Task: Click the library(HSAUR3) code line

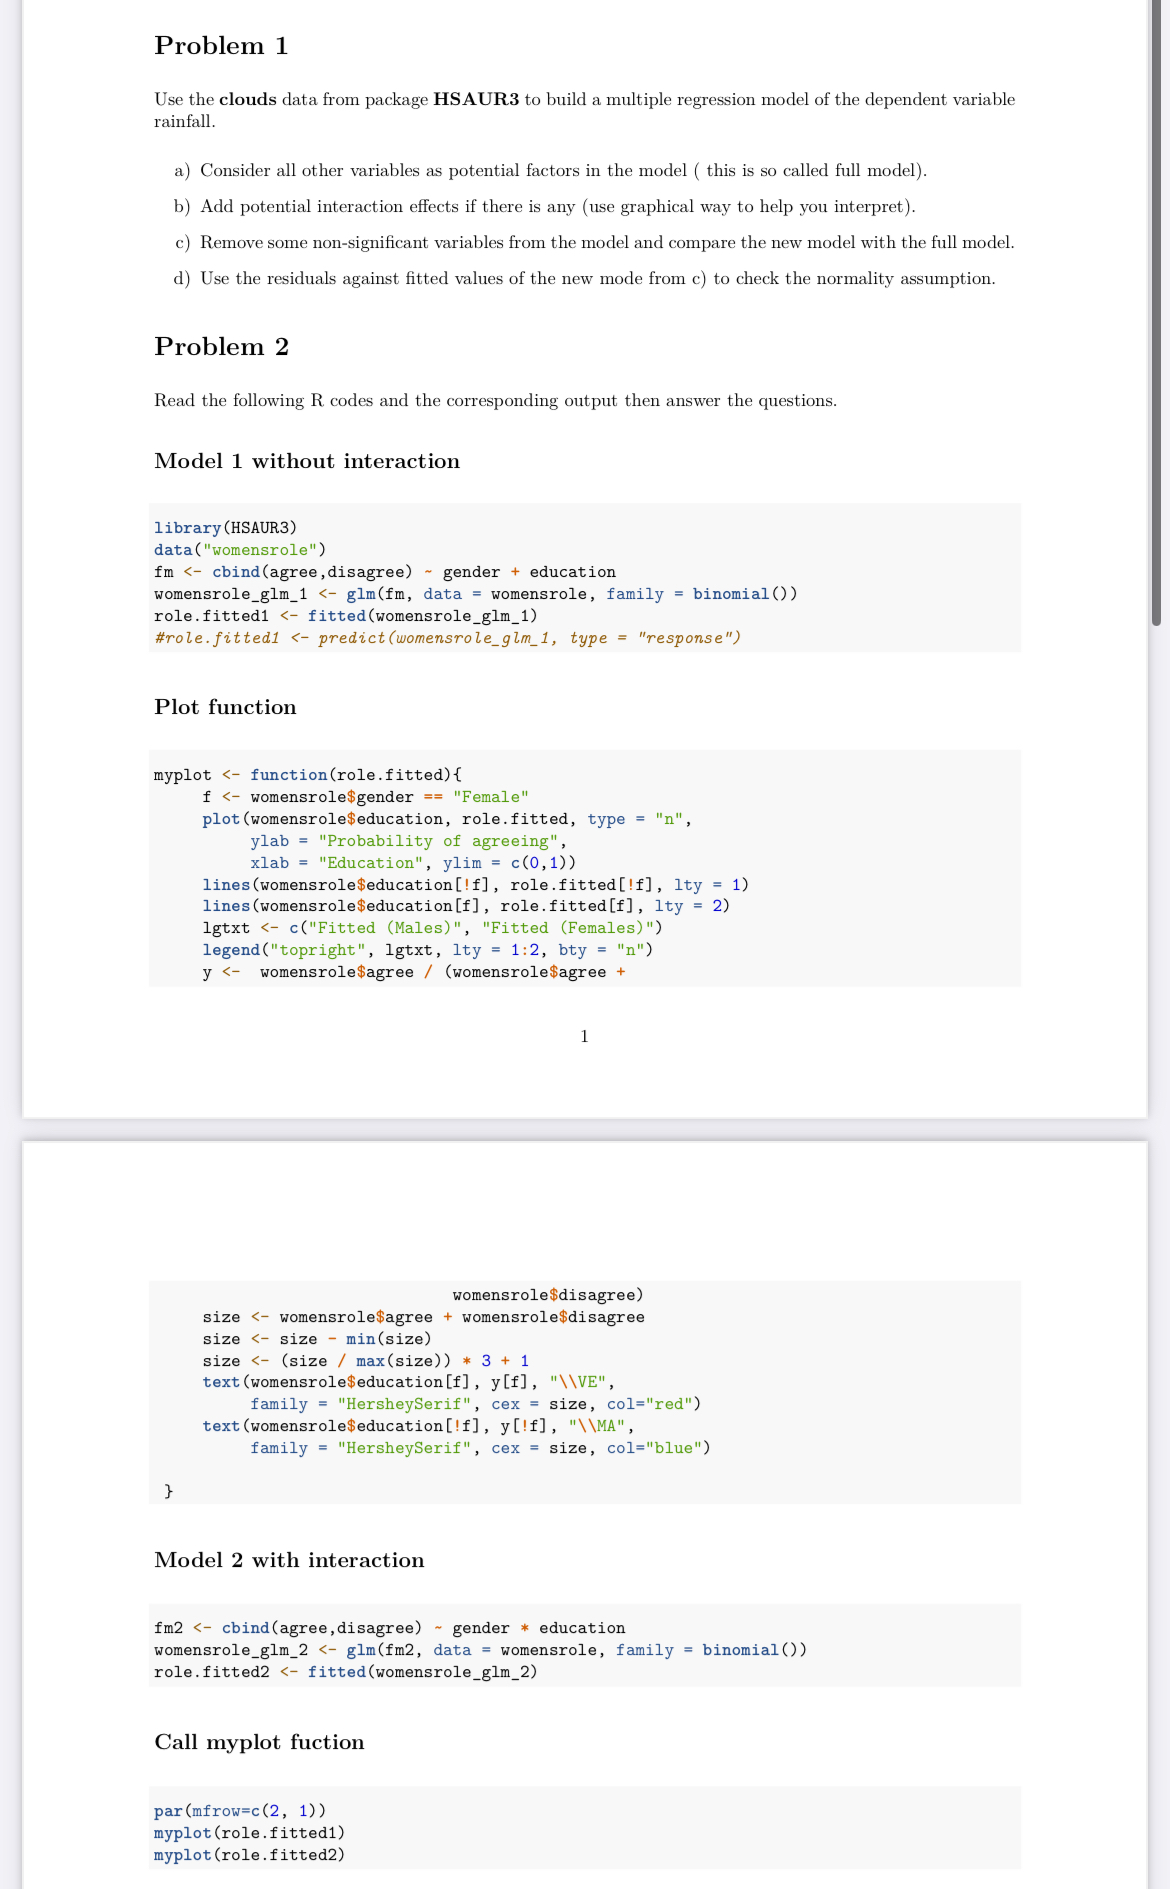Action: click(x=225, y=528)
